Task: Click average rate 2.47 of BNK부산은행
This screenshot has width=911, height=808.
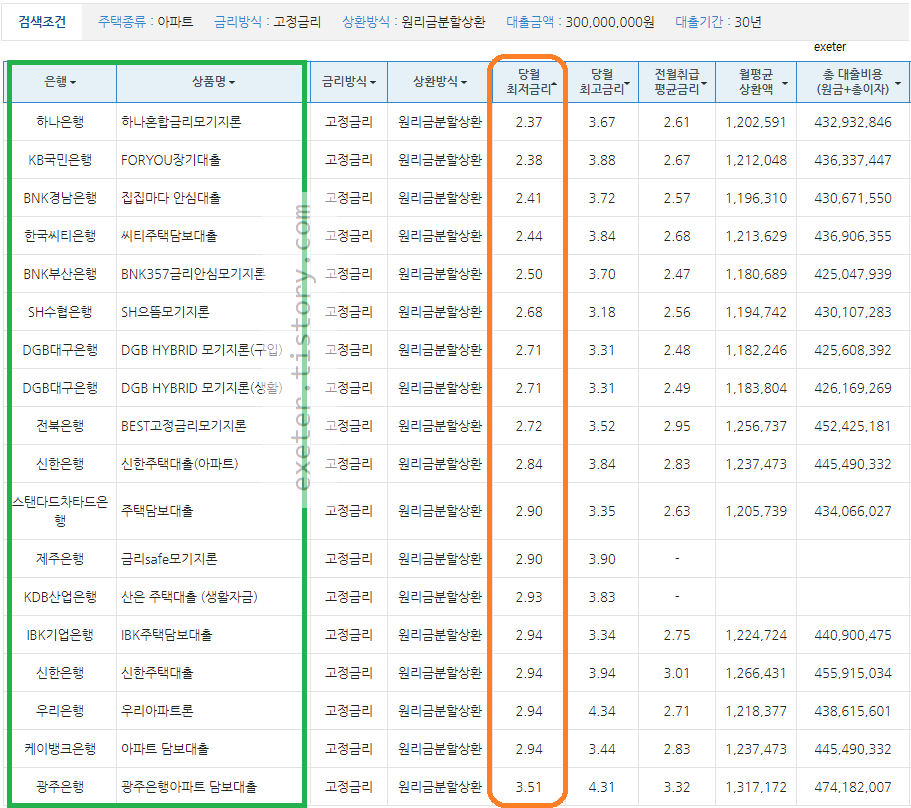Action: (x=677, y=274)
